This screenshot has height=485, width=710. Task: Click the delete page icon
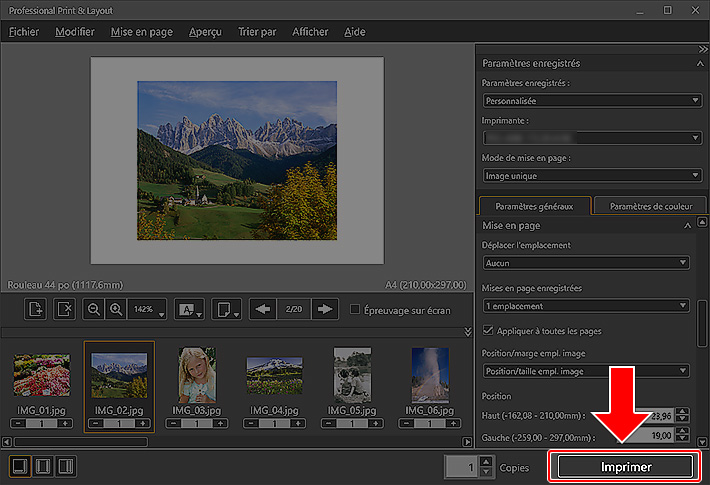pos(63,310)
